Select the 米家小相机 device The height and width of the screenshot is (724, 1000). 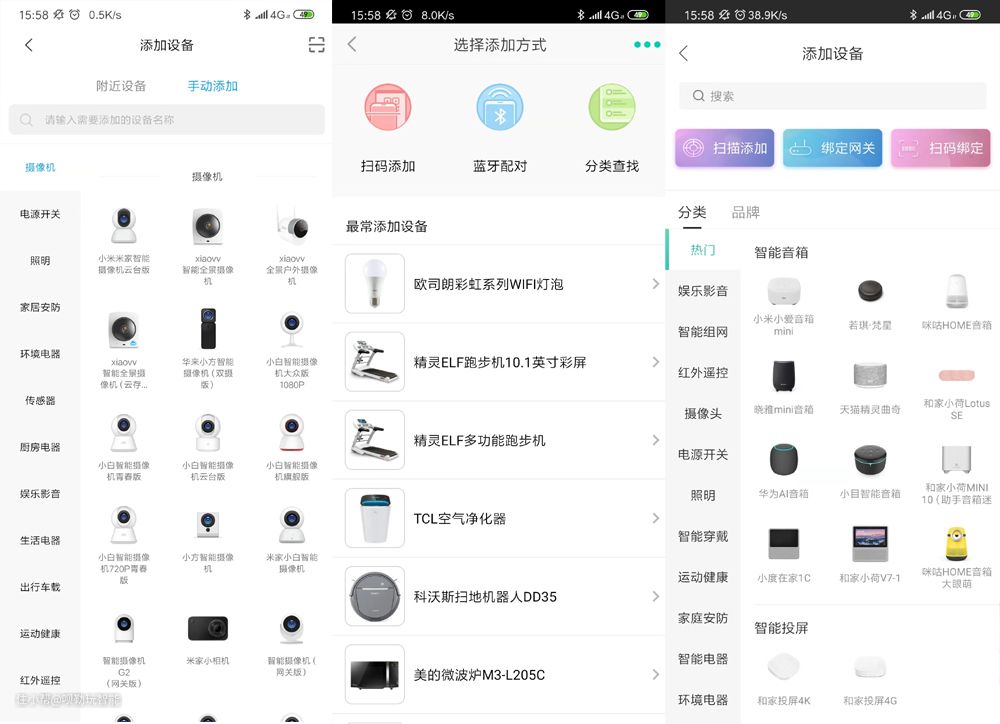(x=208, y=640)
